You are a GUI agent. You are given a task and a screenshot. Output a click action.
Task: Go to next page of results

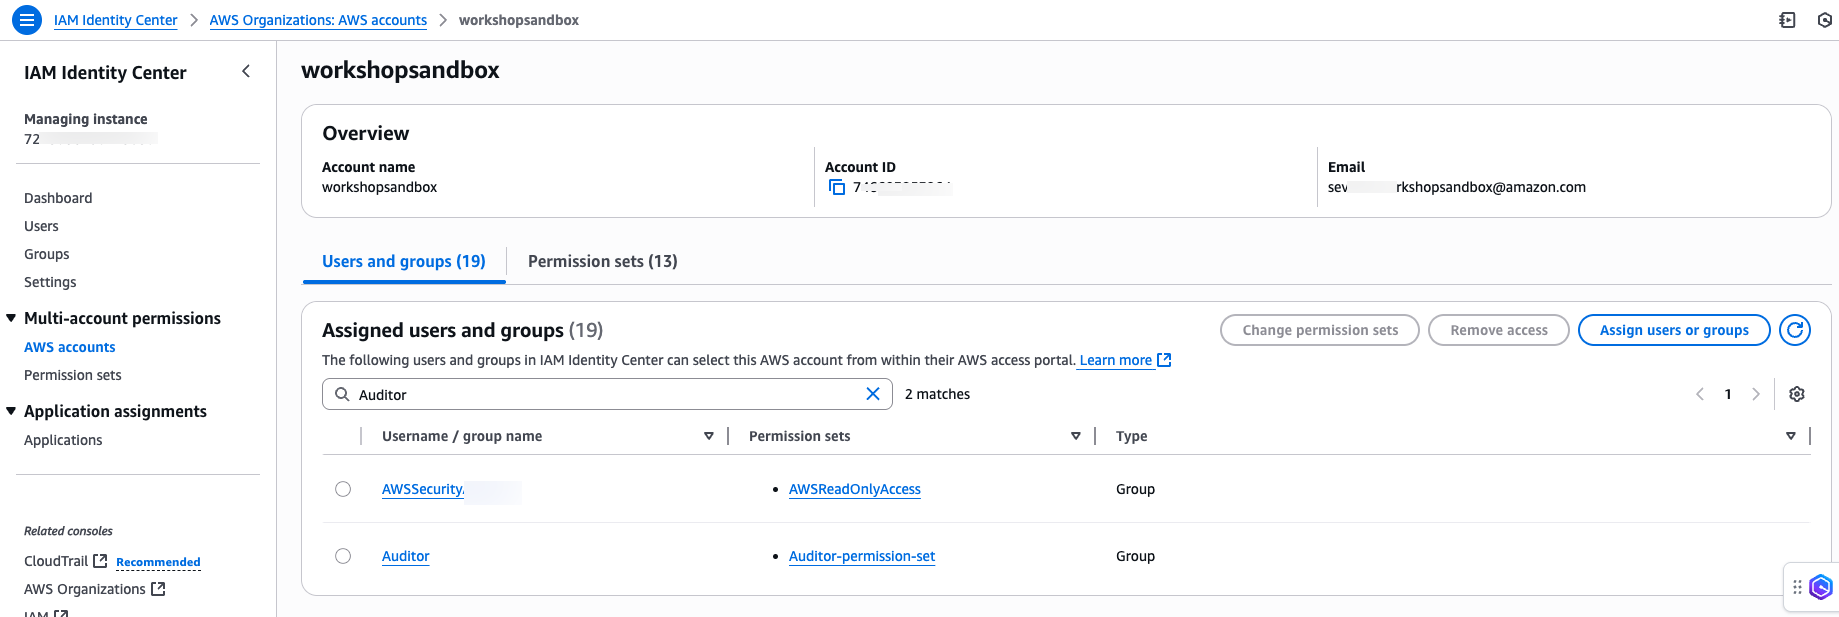point(1755,394)
